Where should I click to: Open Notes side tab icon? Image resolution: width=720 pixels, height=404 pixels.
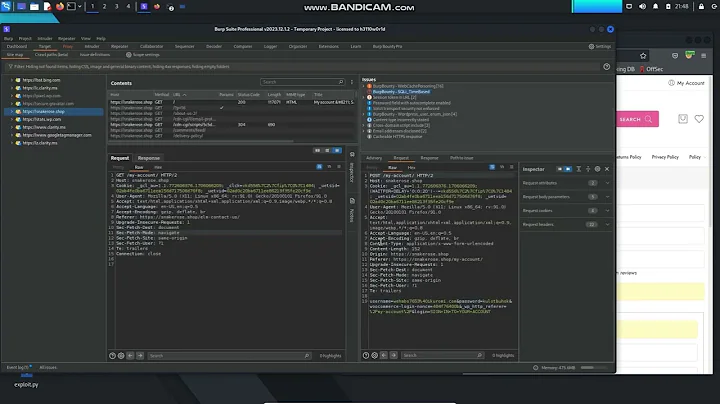(352, 201)
